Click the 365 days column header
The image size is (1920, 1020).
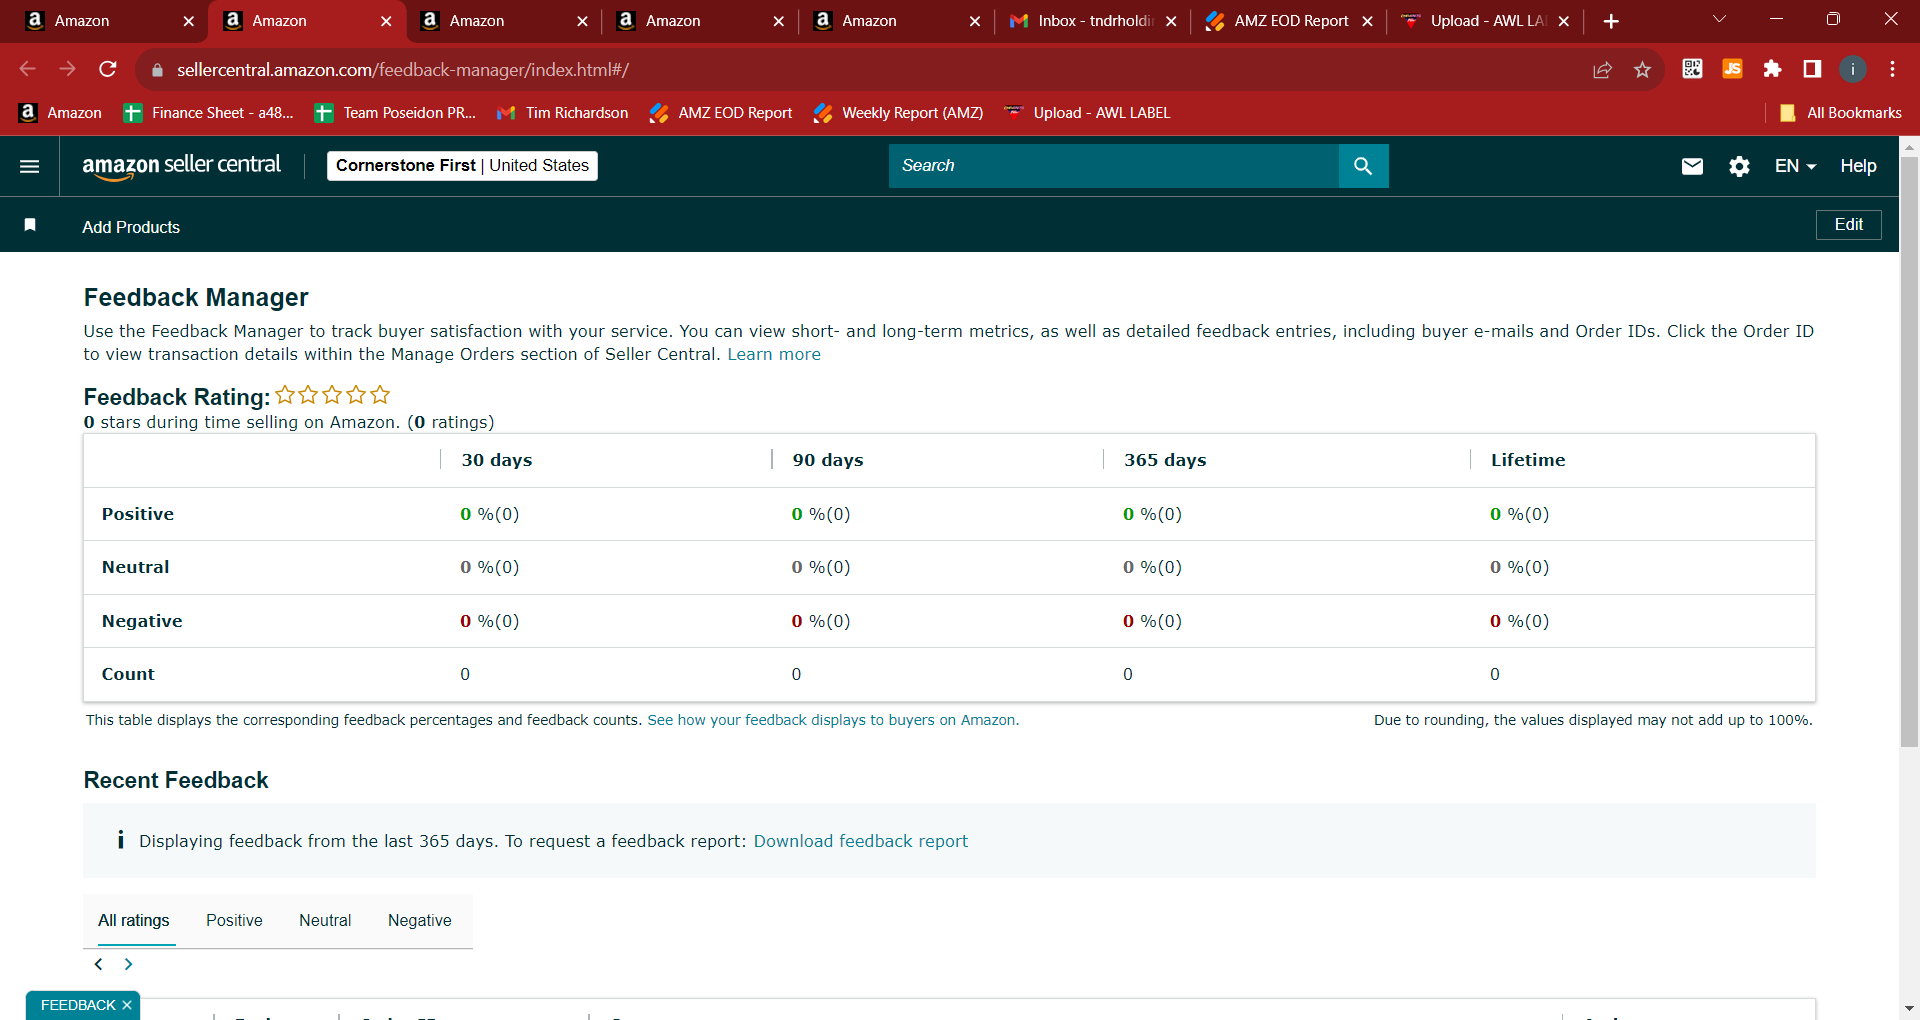click(x=1165, y=460)
